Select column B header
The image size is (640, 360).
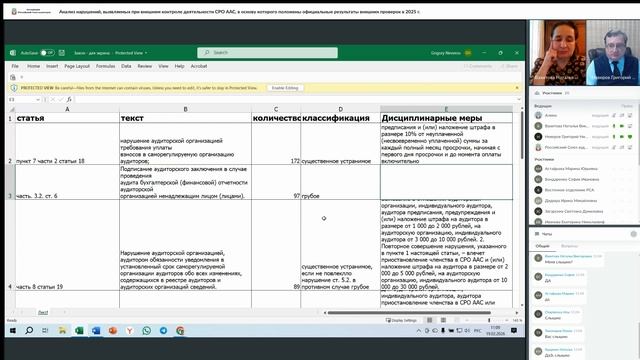185,109
